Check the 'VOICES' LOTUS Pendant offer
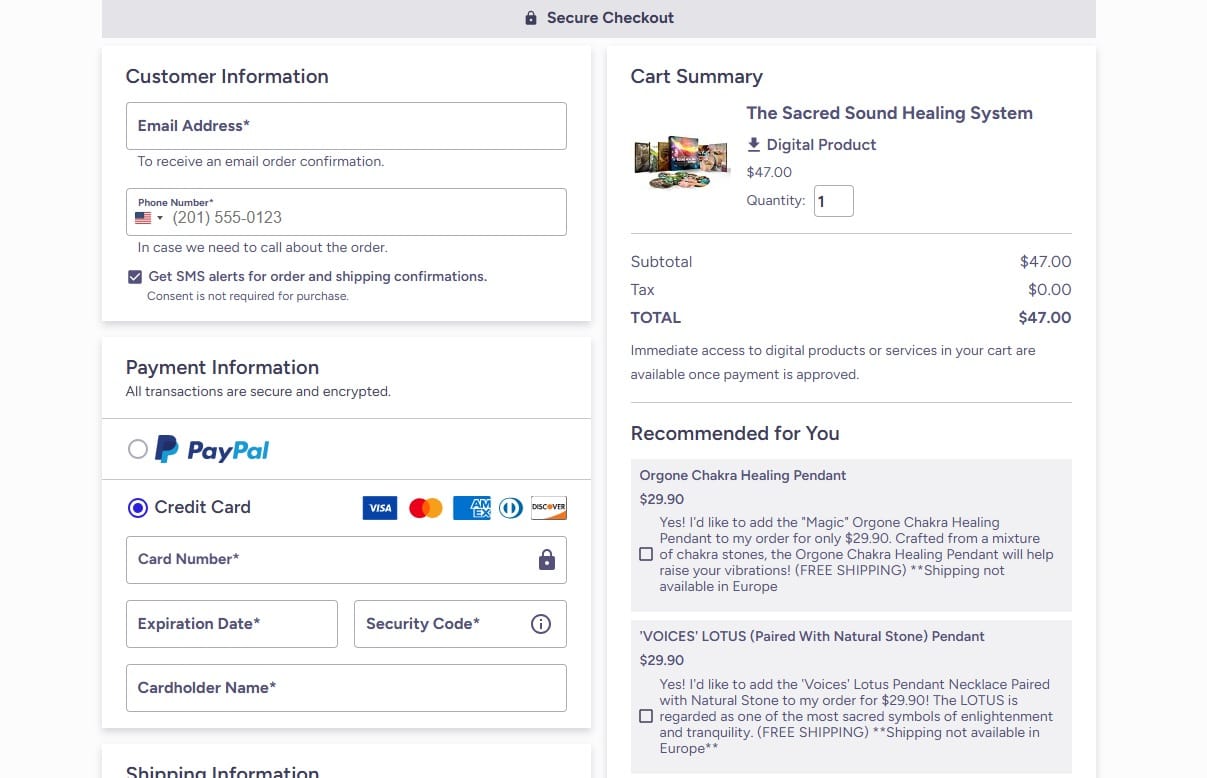Image resolution: width=1207 pixels, height=778 pixels. (646, 716)
